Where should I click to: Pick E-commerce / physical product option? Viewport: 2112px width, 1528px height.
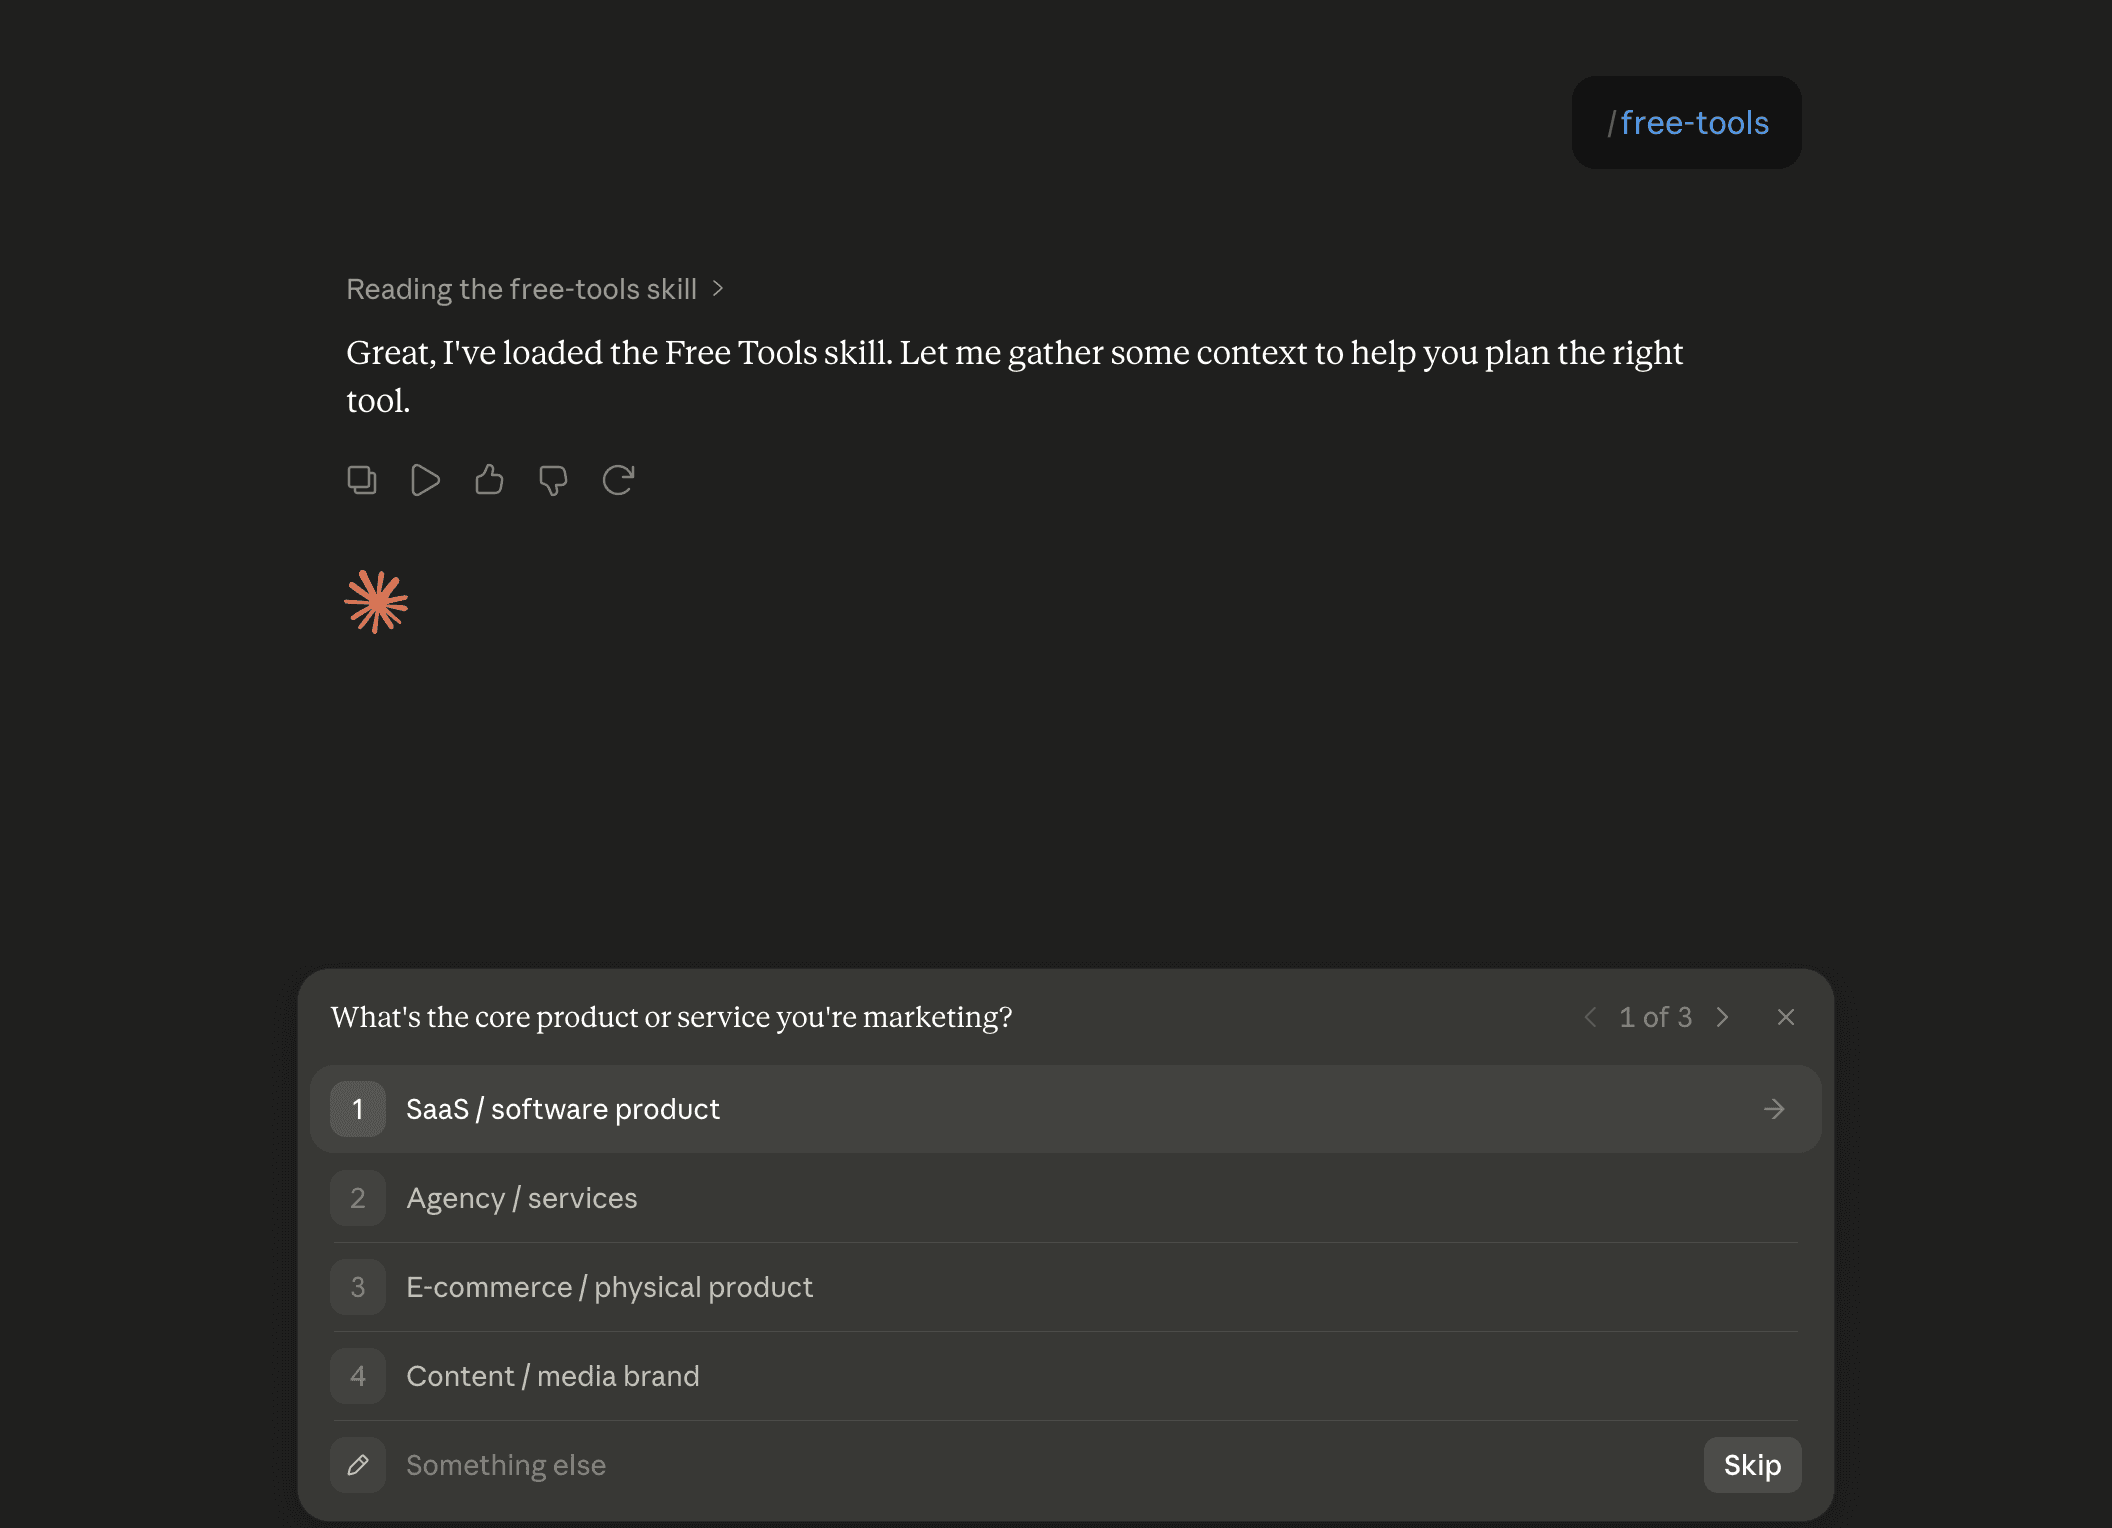pyautogui.click(x=1066, y=1287)
